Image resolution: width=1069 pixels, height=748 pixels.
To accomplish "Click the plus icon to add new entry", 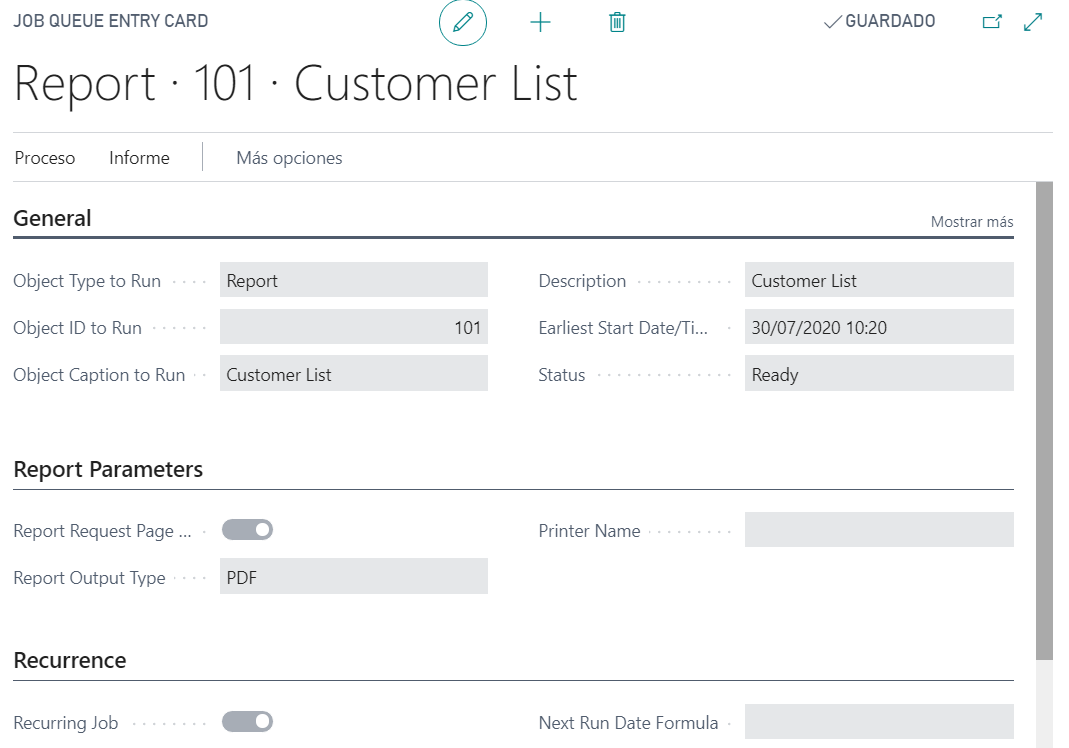I will [x=540, y=22].
